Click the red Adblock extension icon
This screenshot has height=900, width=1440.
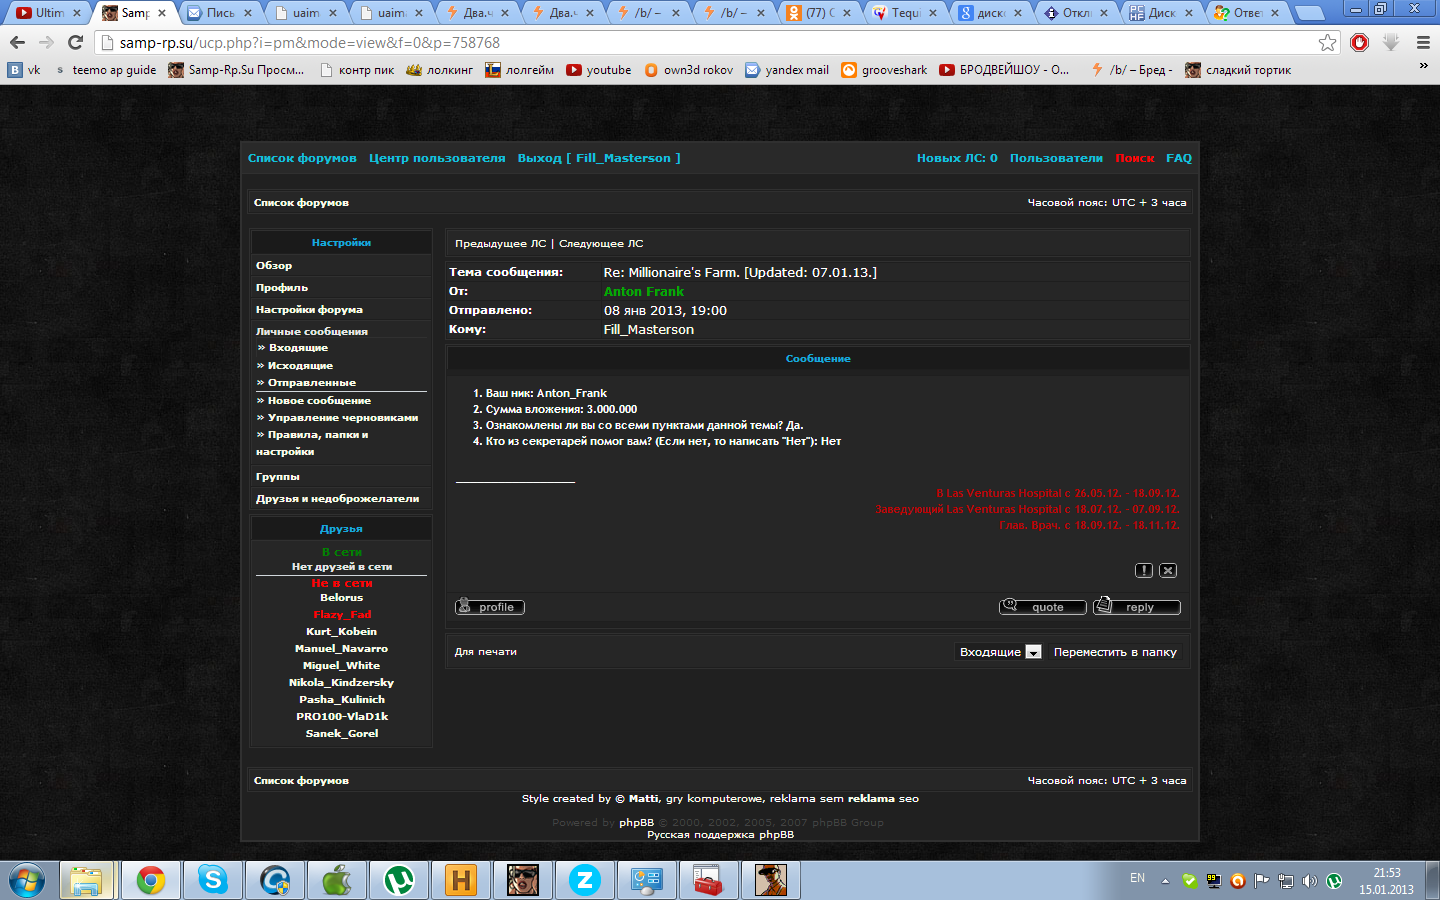coord(1359,42)
